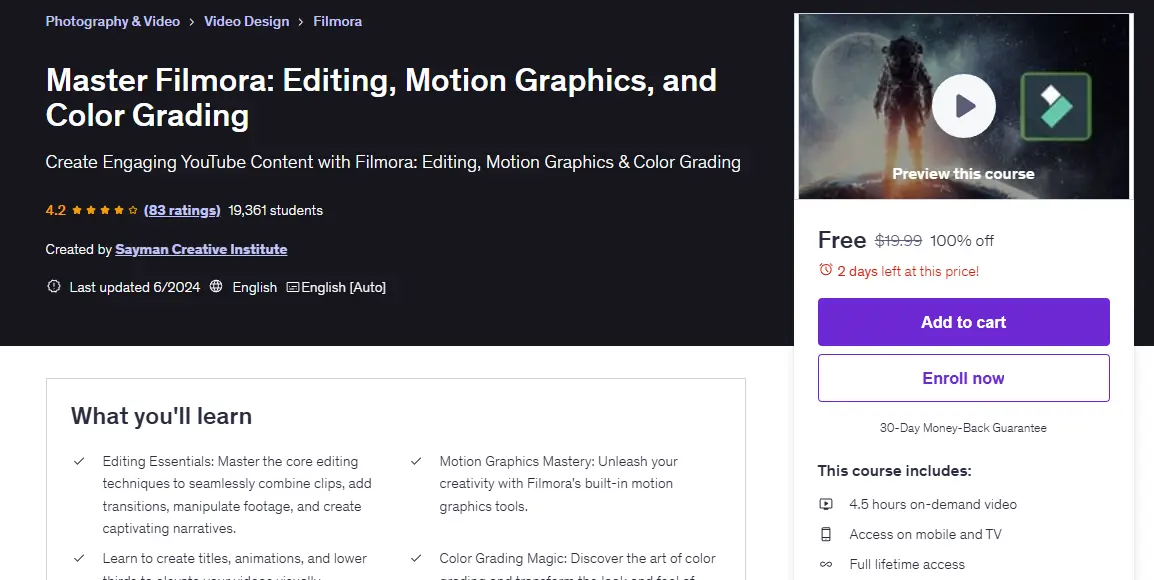Click the 4.2 rating number

55,211
